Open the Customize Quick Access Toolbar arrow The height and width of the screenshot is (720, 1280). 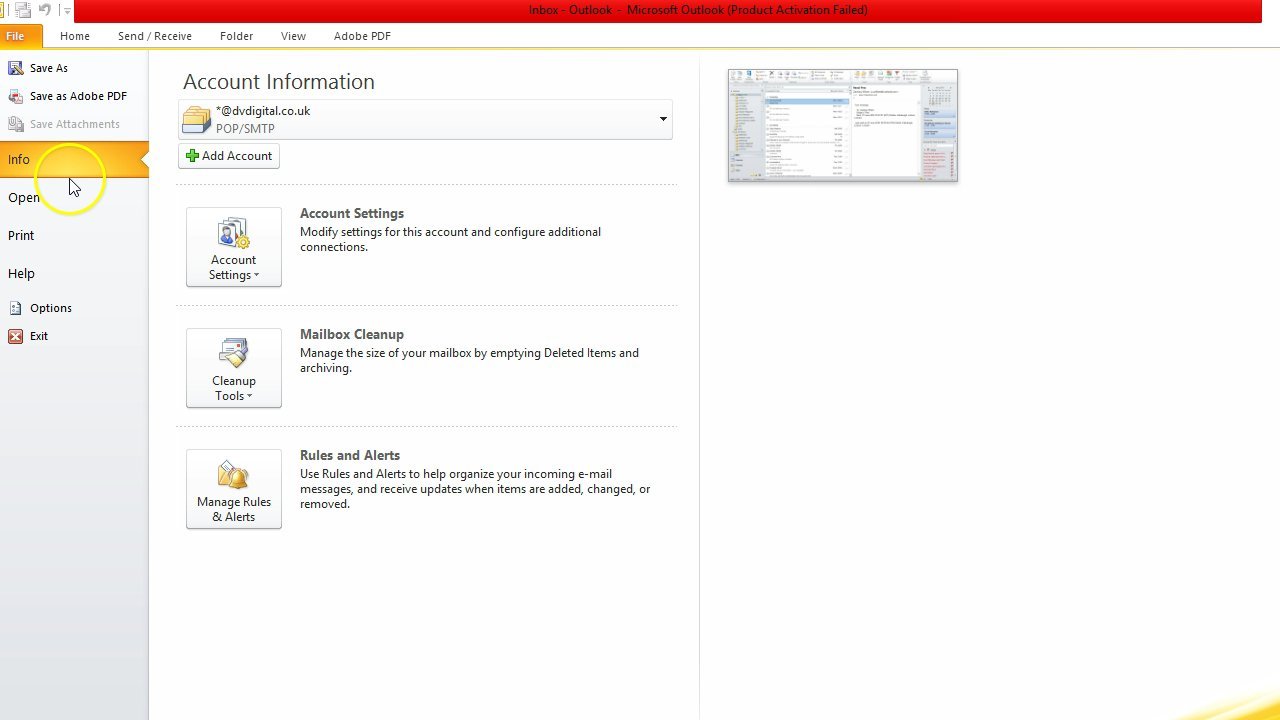point(67,11)
